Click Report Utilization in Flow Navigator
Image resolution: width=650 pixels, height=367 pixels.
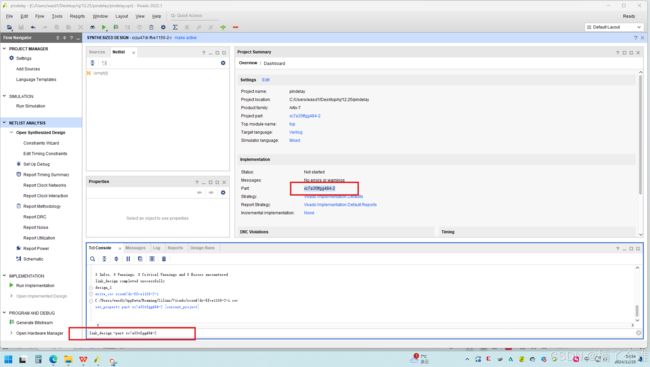coord(39,238)
